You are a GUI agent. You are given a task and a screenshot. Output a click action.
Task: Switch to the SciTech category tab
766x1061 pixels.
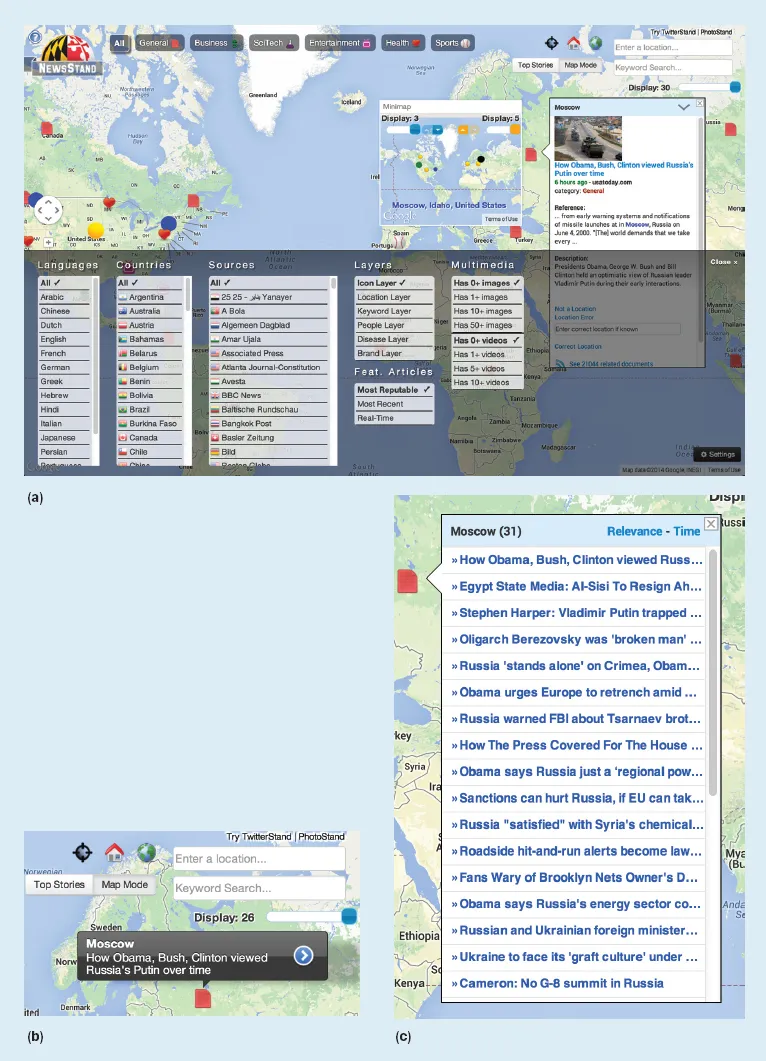(273, 43)
